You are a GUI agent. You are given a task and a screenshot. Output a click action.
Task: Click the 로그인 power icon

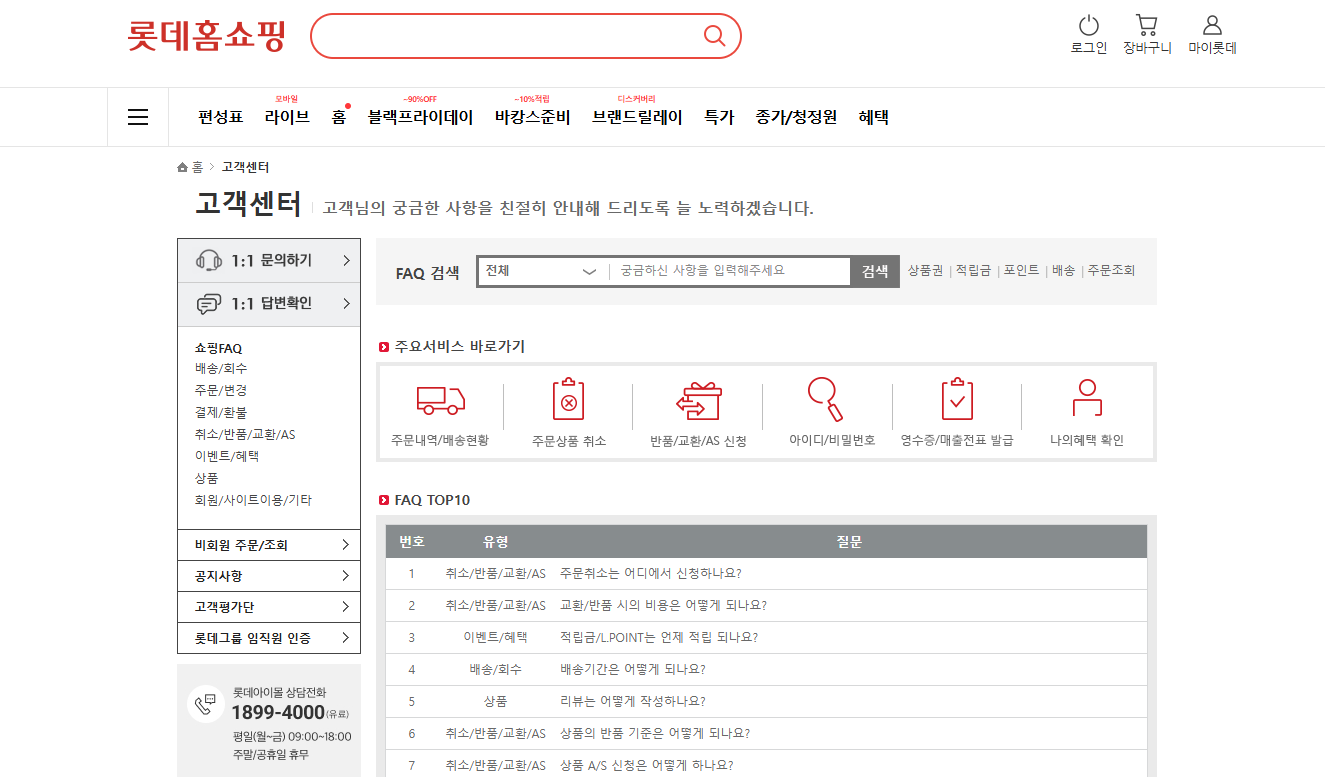[1089, 25]
